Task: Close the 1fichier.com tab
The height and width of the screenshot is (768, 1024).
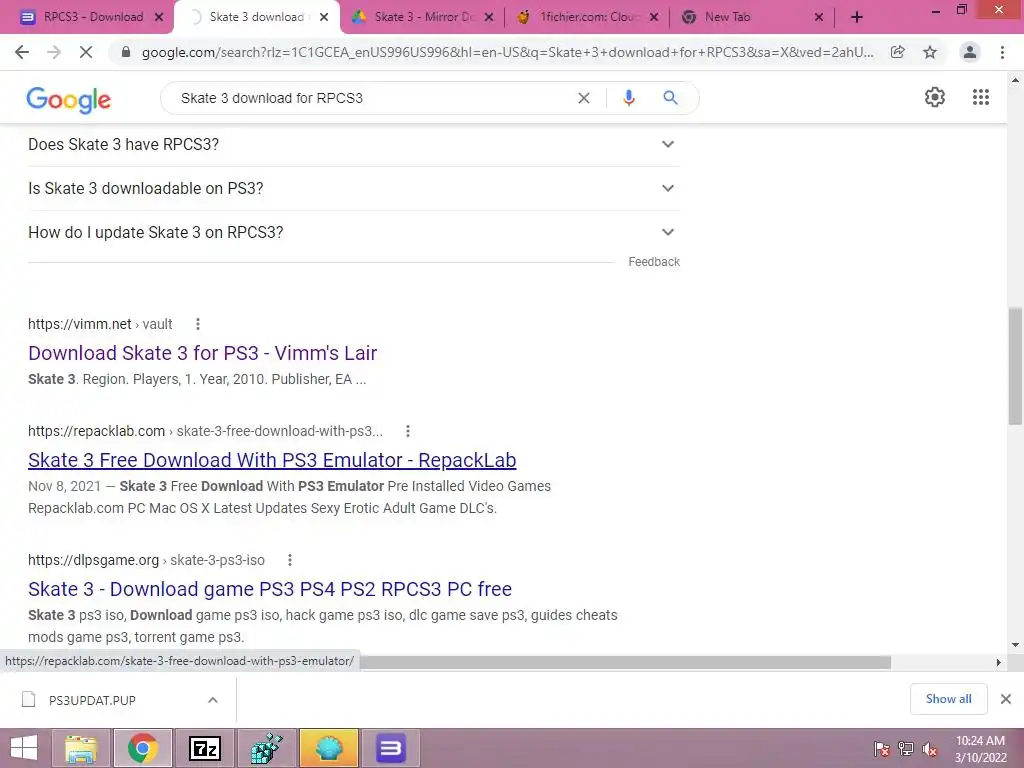Action: [654, 18]
